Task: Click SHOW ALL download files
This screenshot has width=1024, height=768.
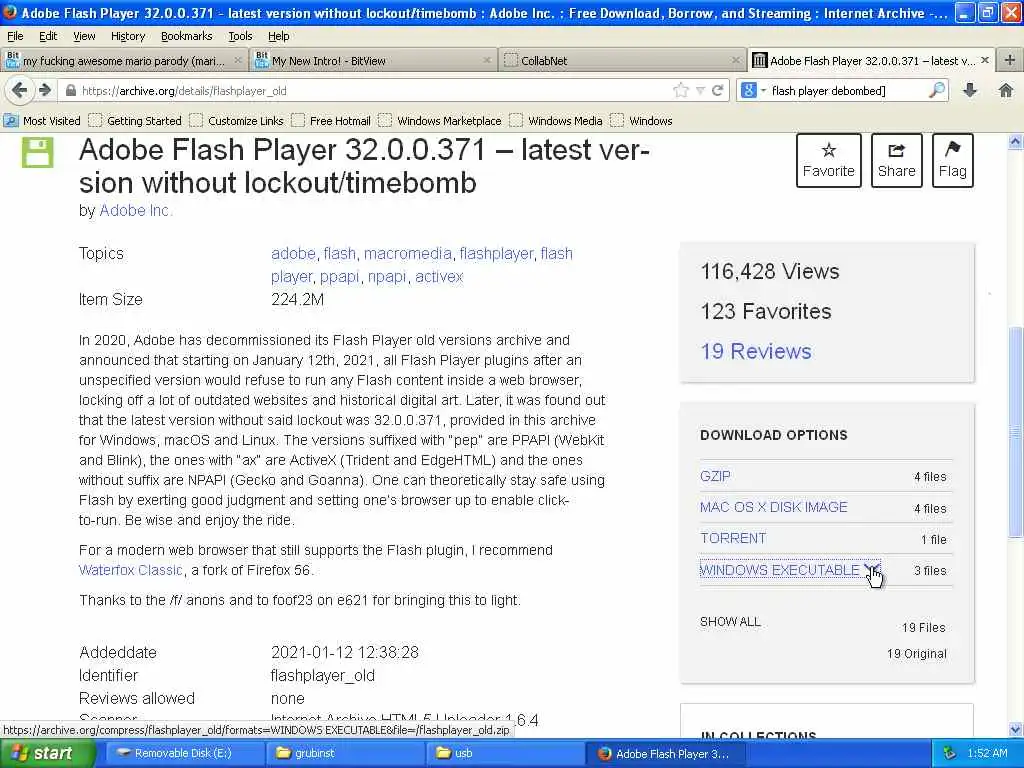Action: 730,622
